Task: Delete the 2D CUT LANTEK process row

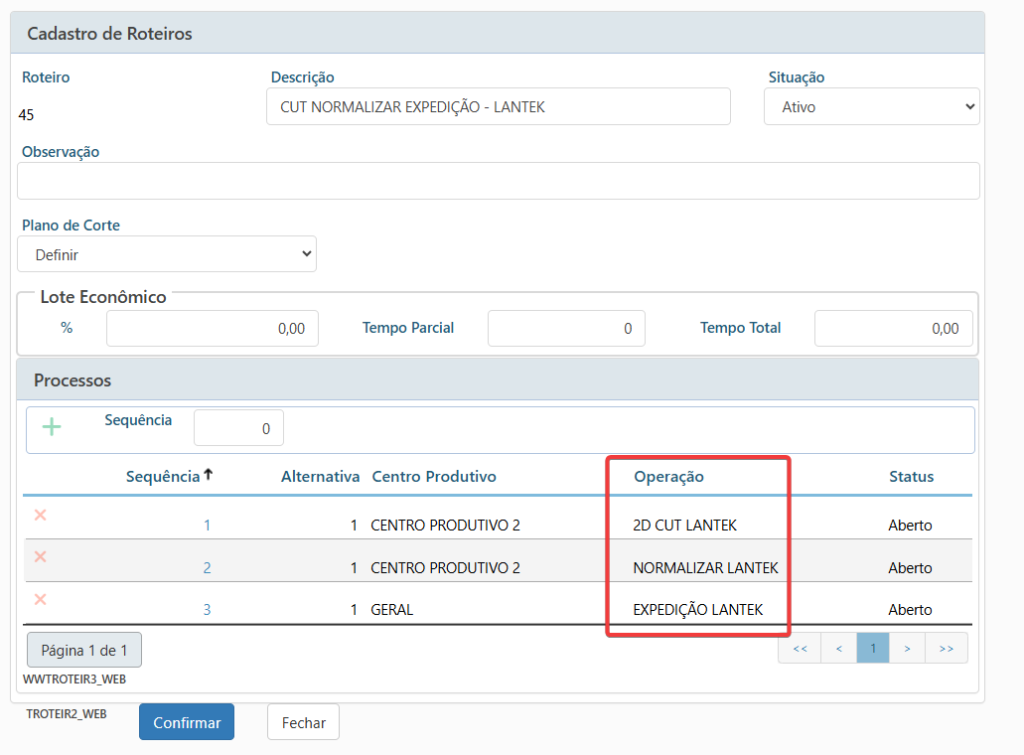Action: (40, 515)
